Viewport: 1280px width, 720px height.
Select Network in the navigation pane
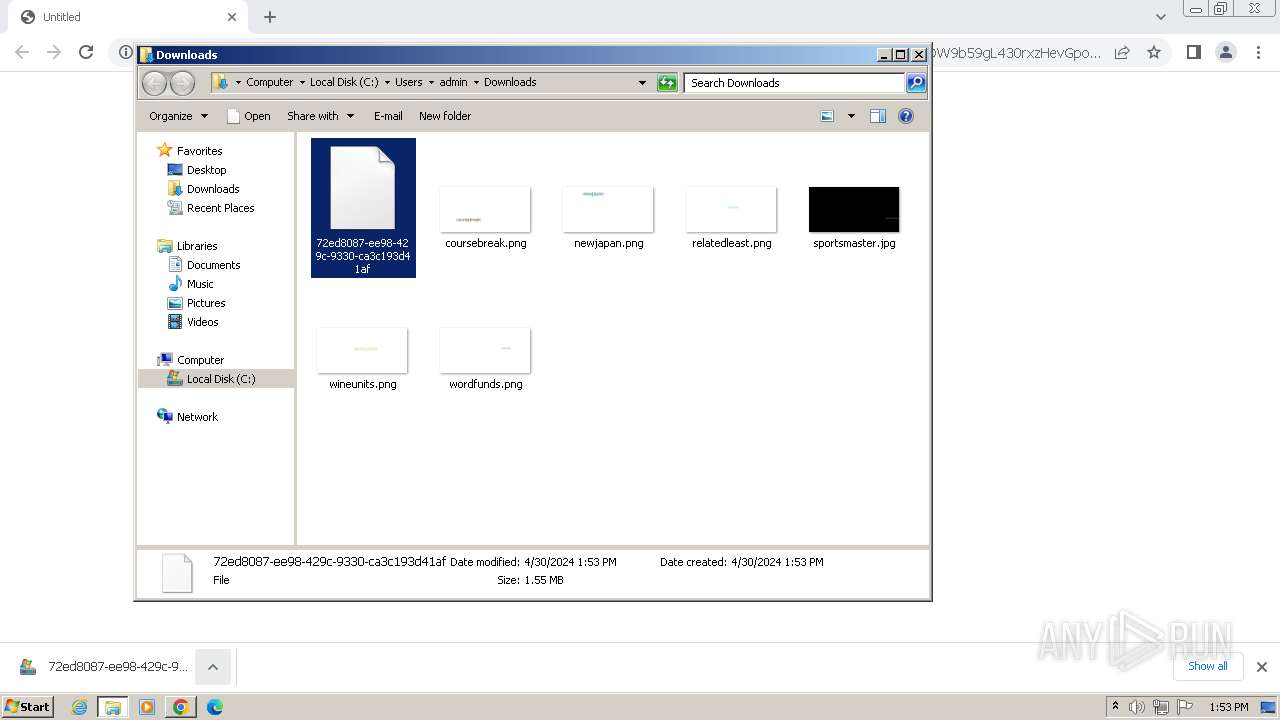coord(197,417)
